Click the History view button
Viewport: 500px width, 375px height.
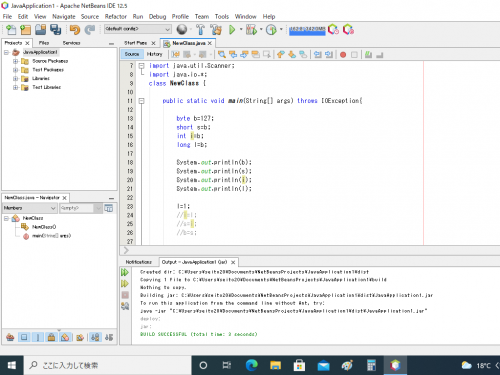[154, 54]
